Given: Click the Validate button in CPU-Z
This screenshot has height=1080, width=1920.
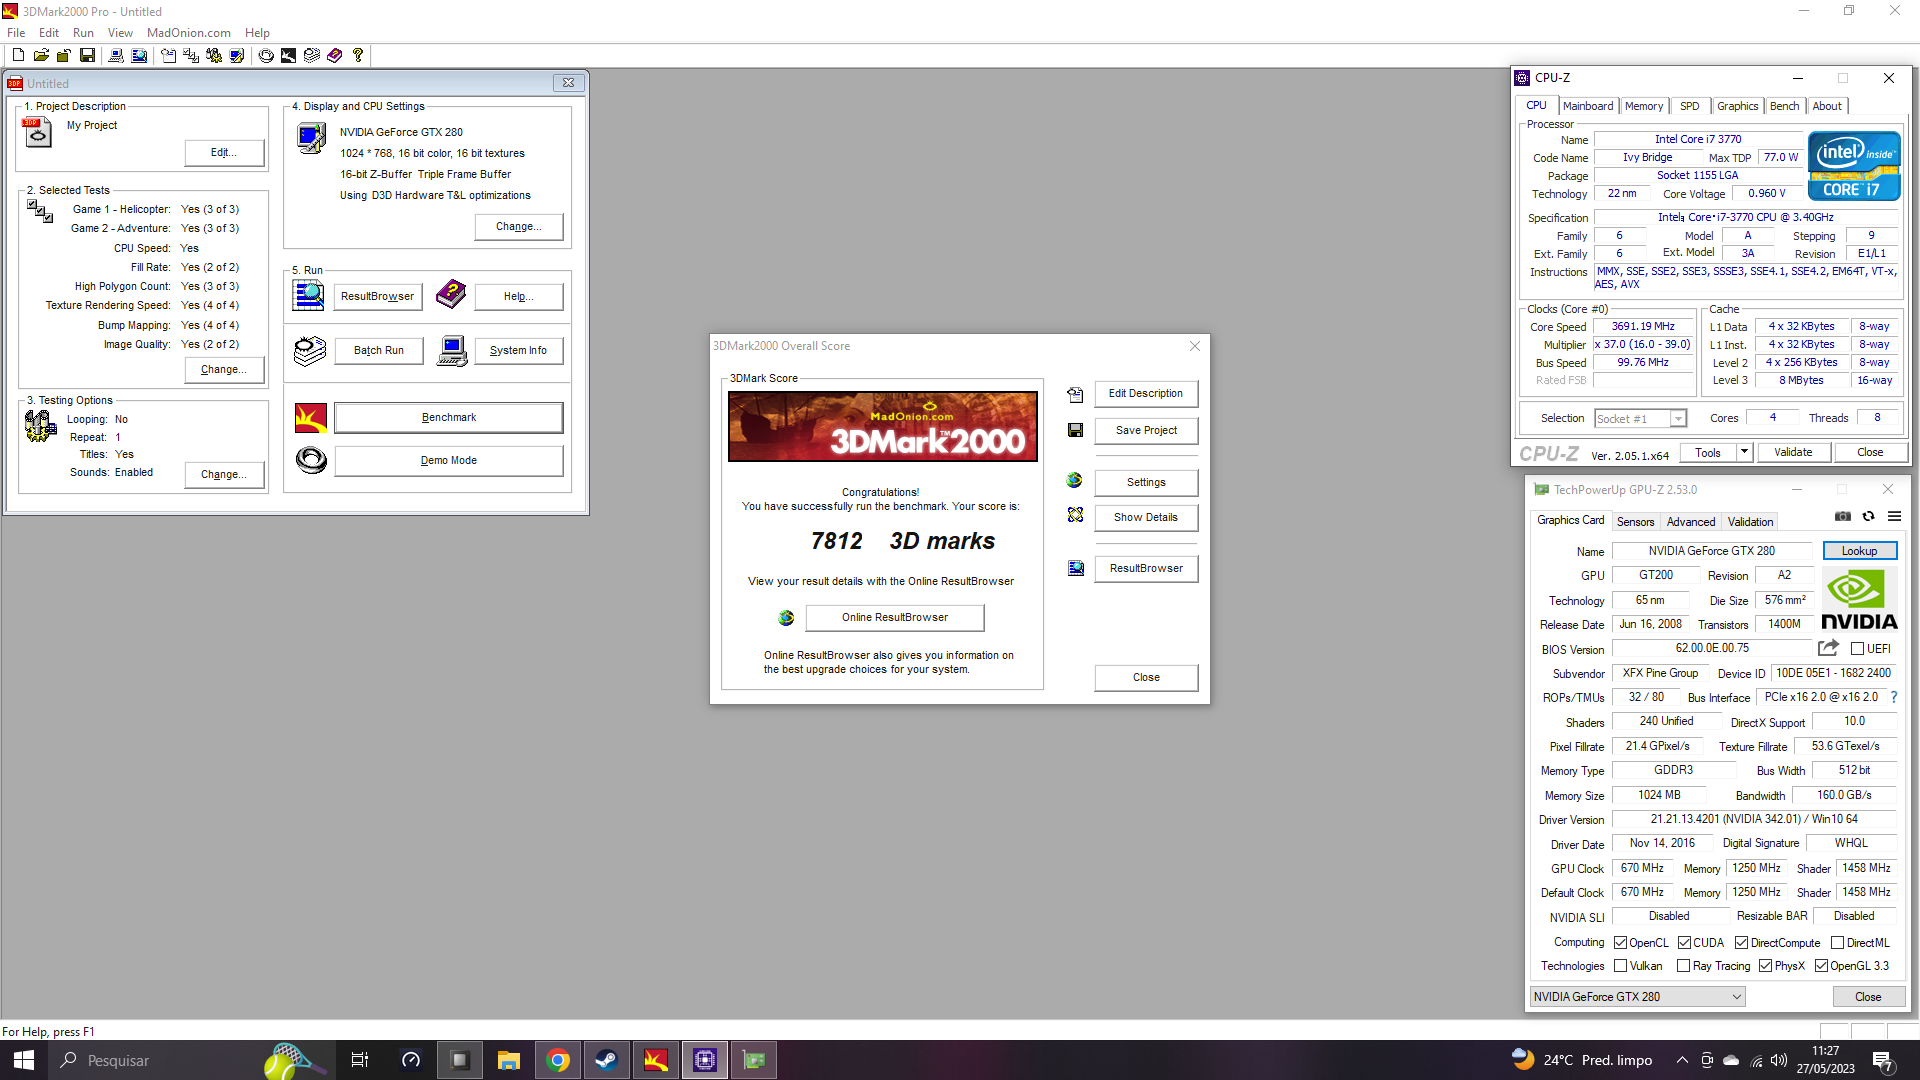Looking at the screenshot, I should (x=1793, y=453).
